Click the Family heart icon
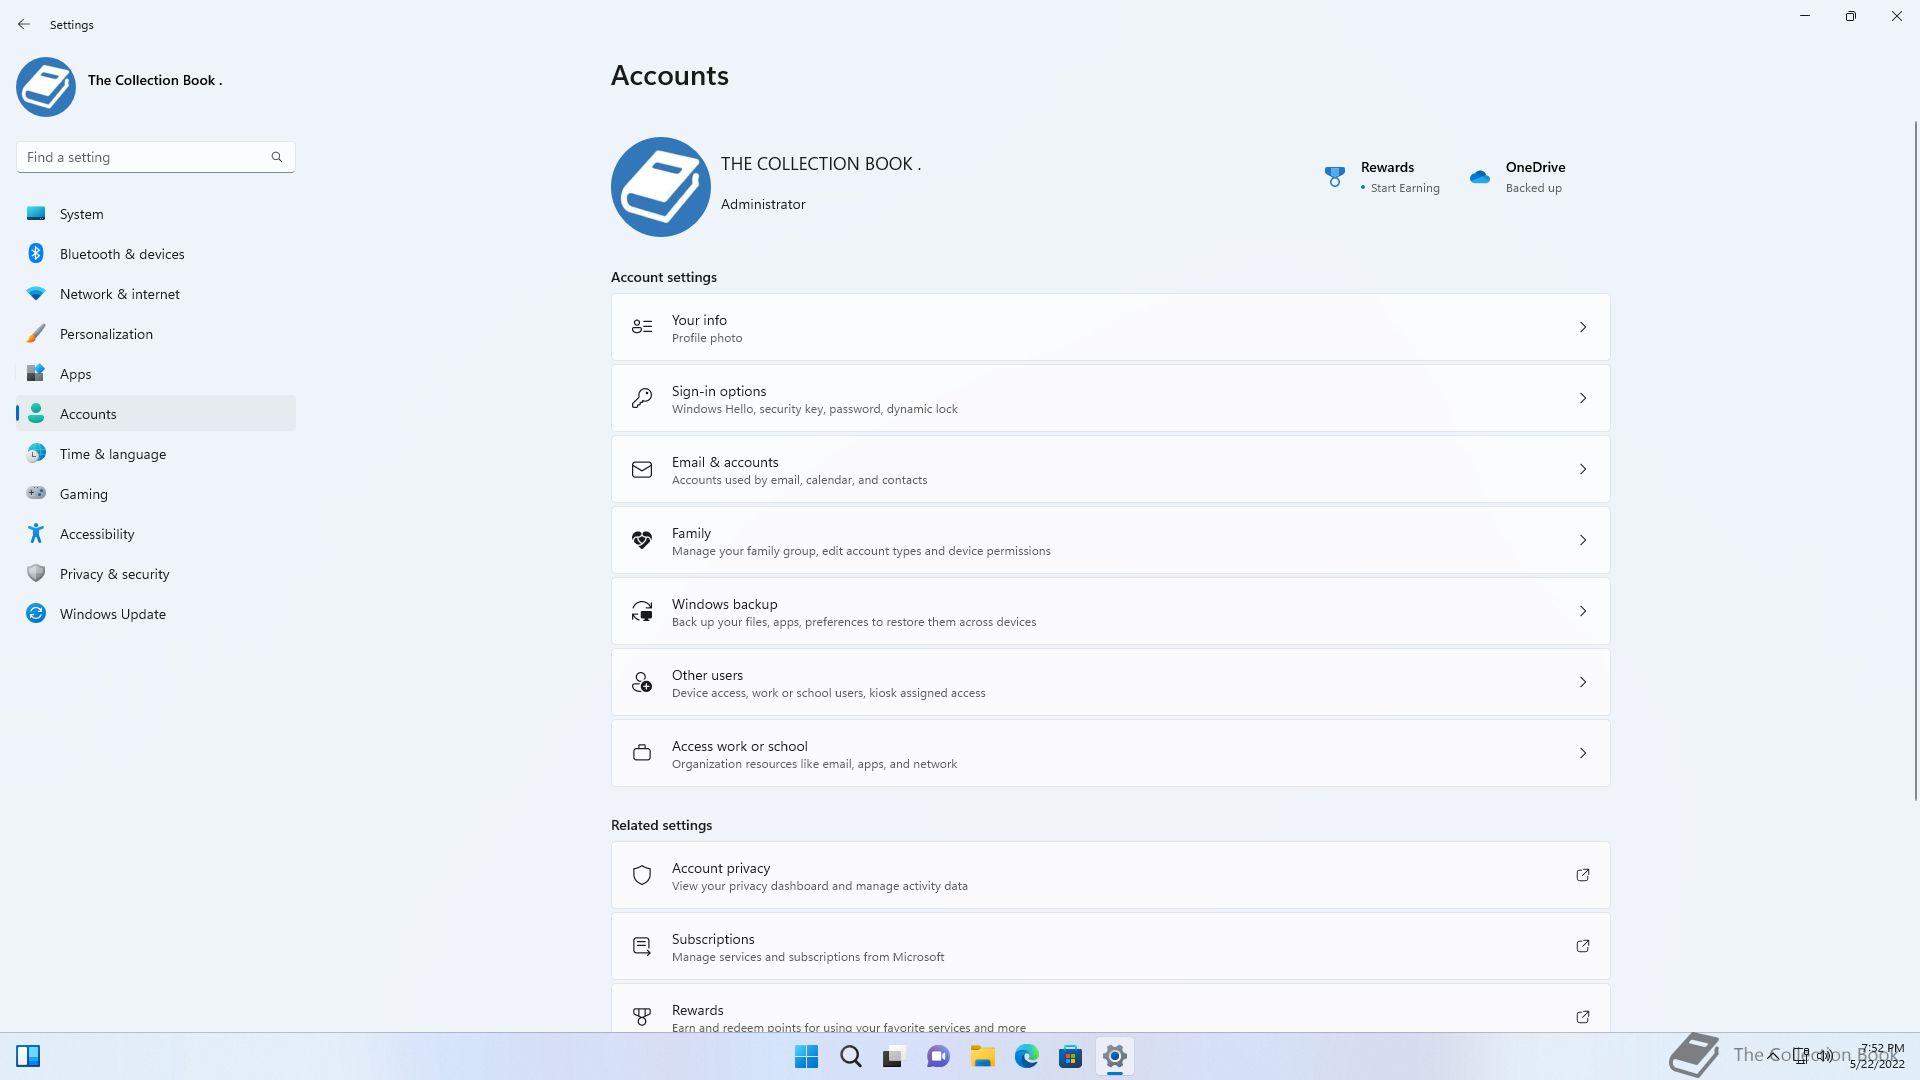 642,540
